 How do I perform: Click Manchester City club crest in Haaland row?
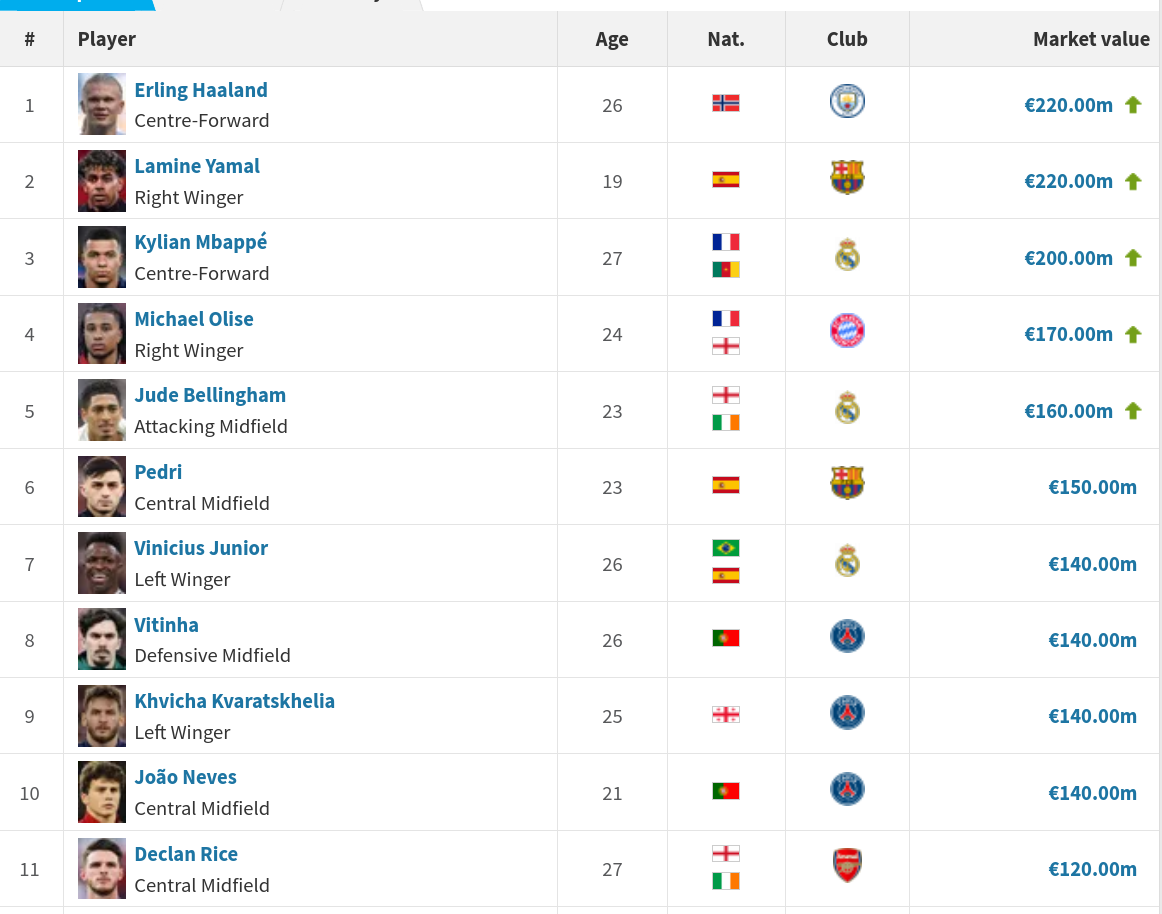click(x=847, y=102)
